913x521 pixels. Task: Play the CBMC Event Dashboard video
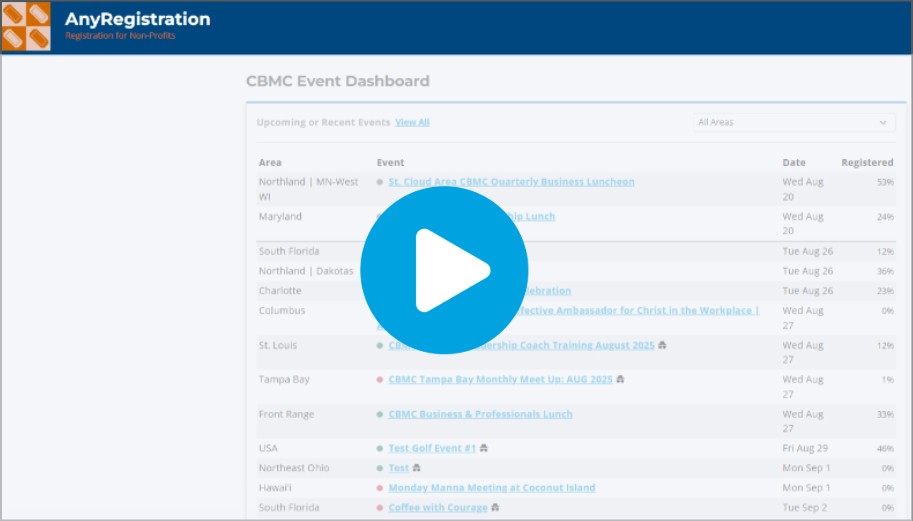click(444, 270)
